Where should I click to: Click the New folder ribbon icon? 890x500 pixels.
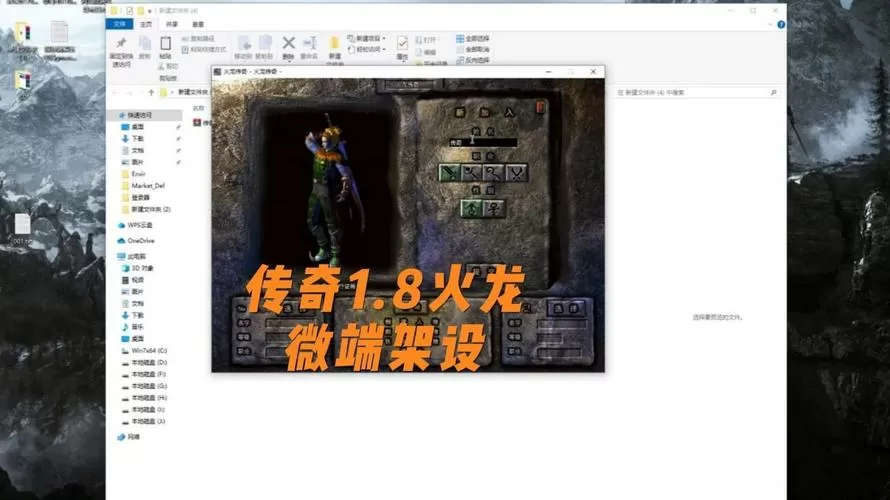pos(335,51)
